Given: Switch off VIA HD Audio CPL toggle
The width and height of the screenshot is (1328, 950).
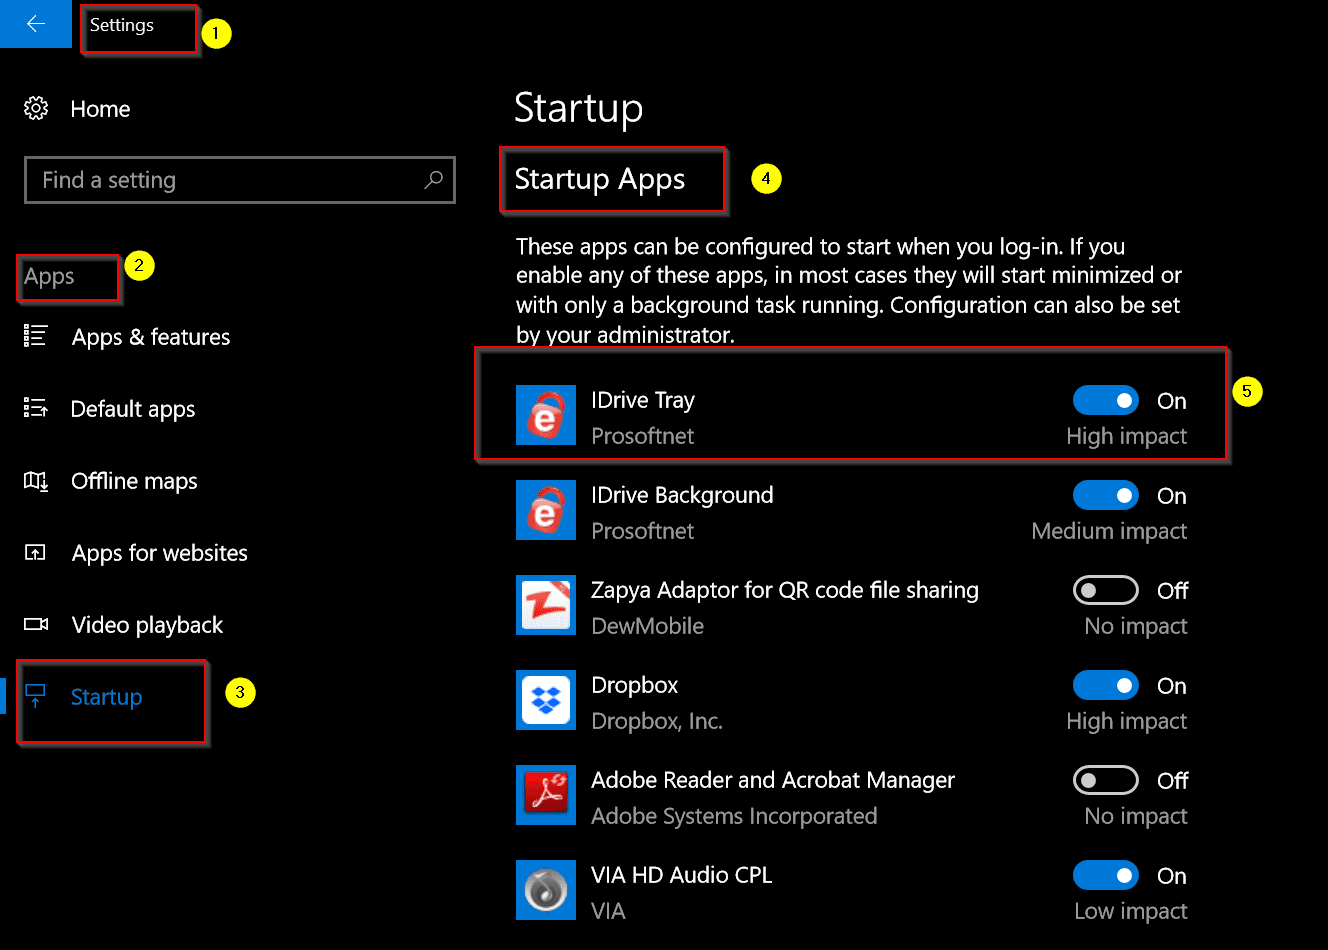Looking at the screenshot, I should pyautogui.click(x=1105, y=875).
